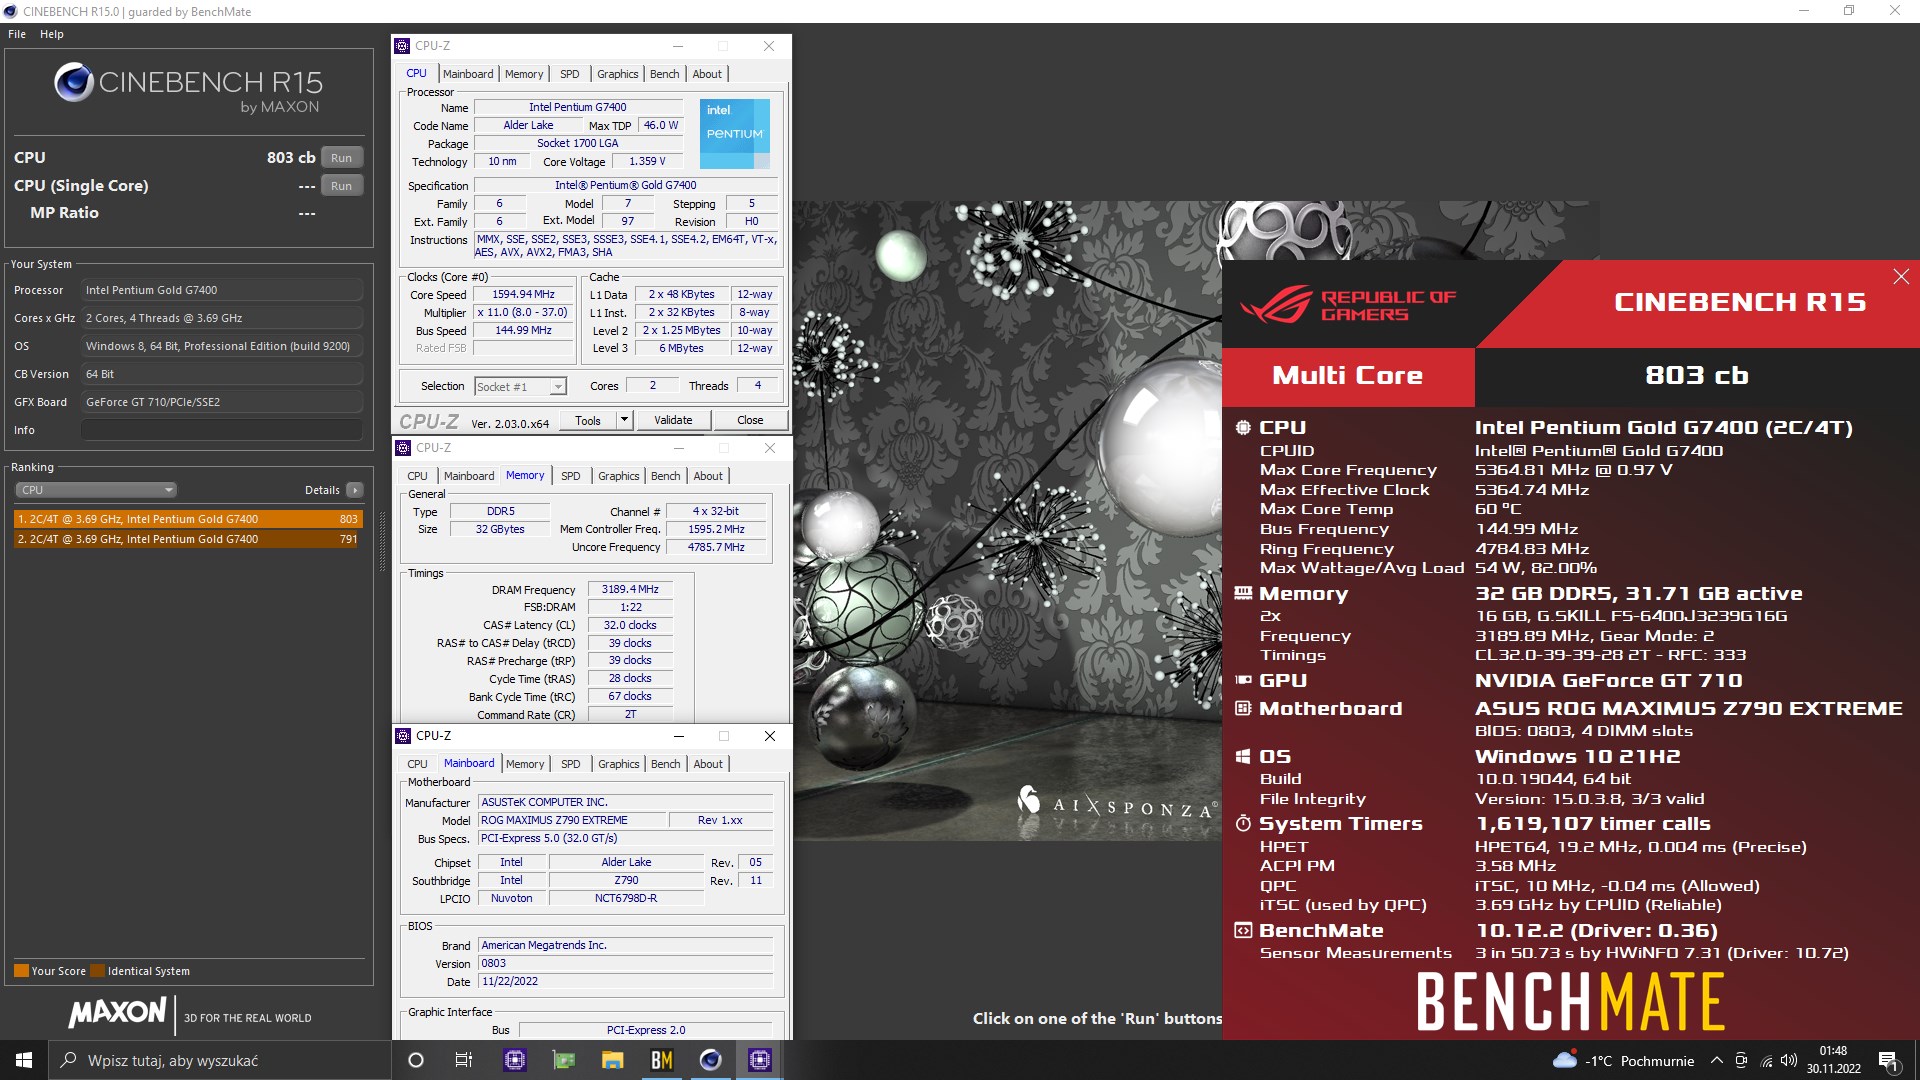Select Memory tab in the Mainboard CPU-Z window
Viewport: 1920px width, 1080px height.
click(525, 764)
